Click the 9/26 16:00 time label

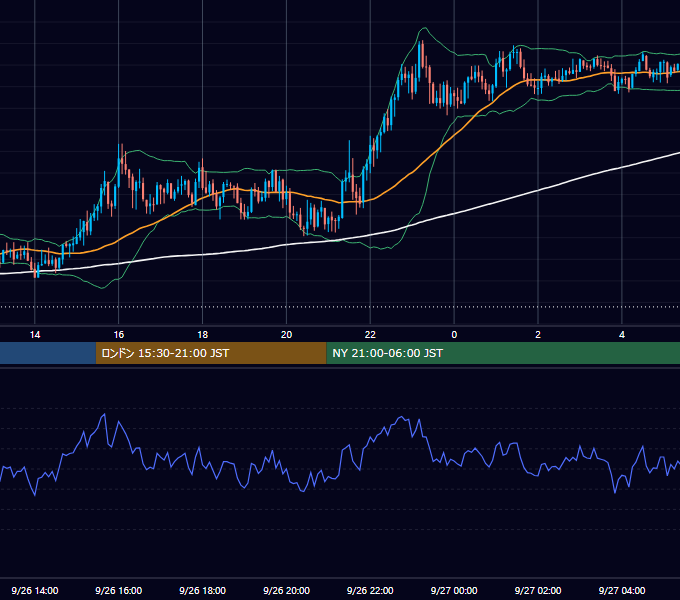point(118,590)
